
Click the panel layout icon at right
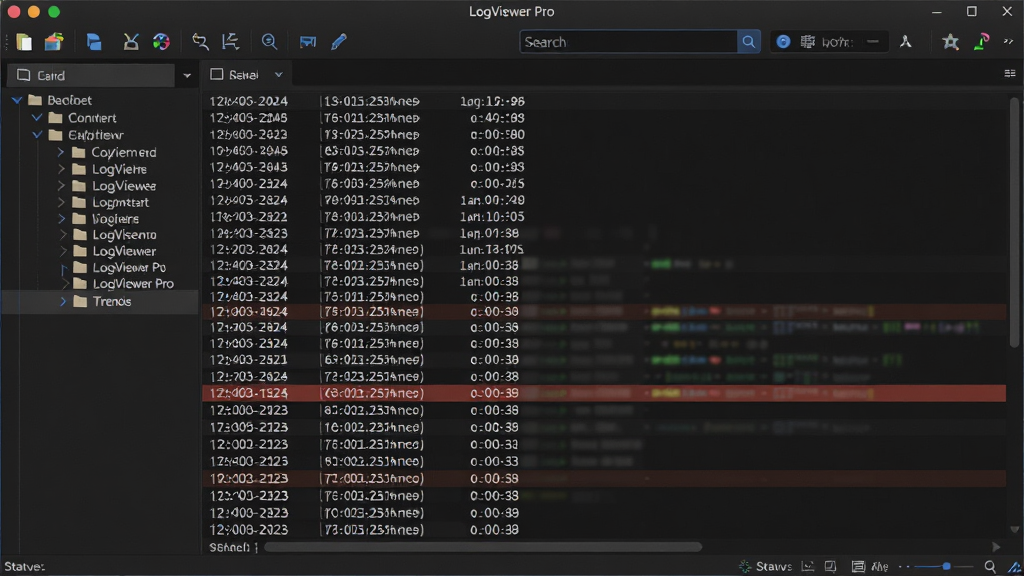click(1010, 74)
